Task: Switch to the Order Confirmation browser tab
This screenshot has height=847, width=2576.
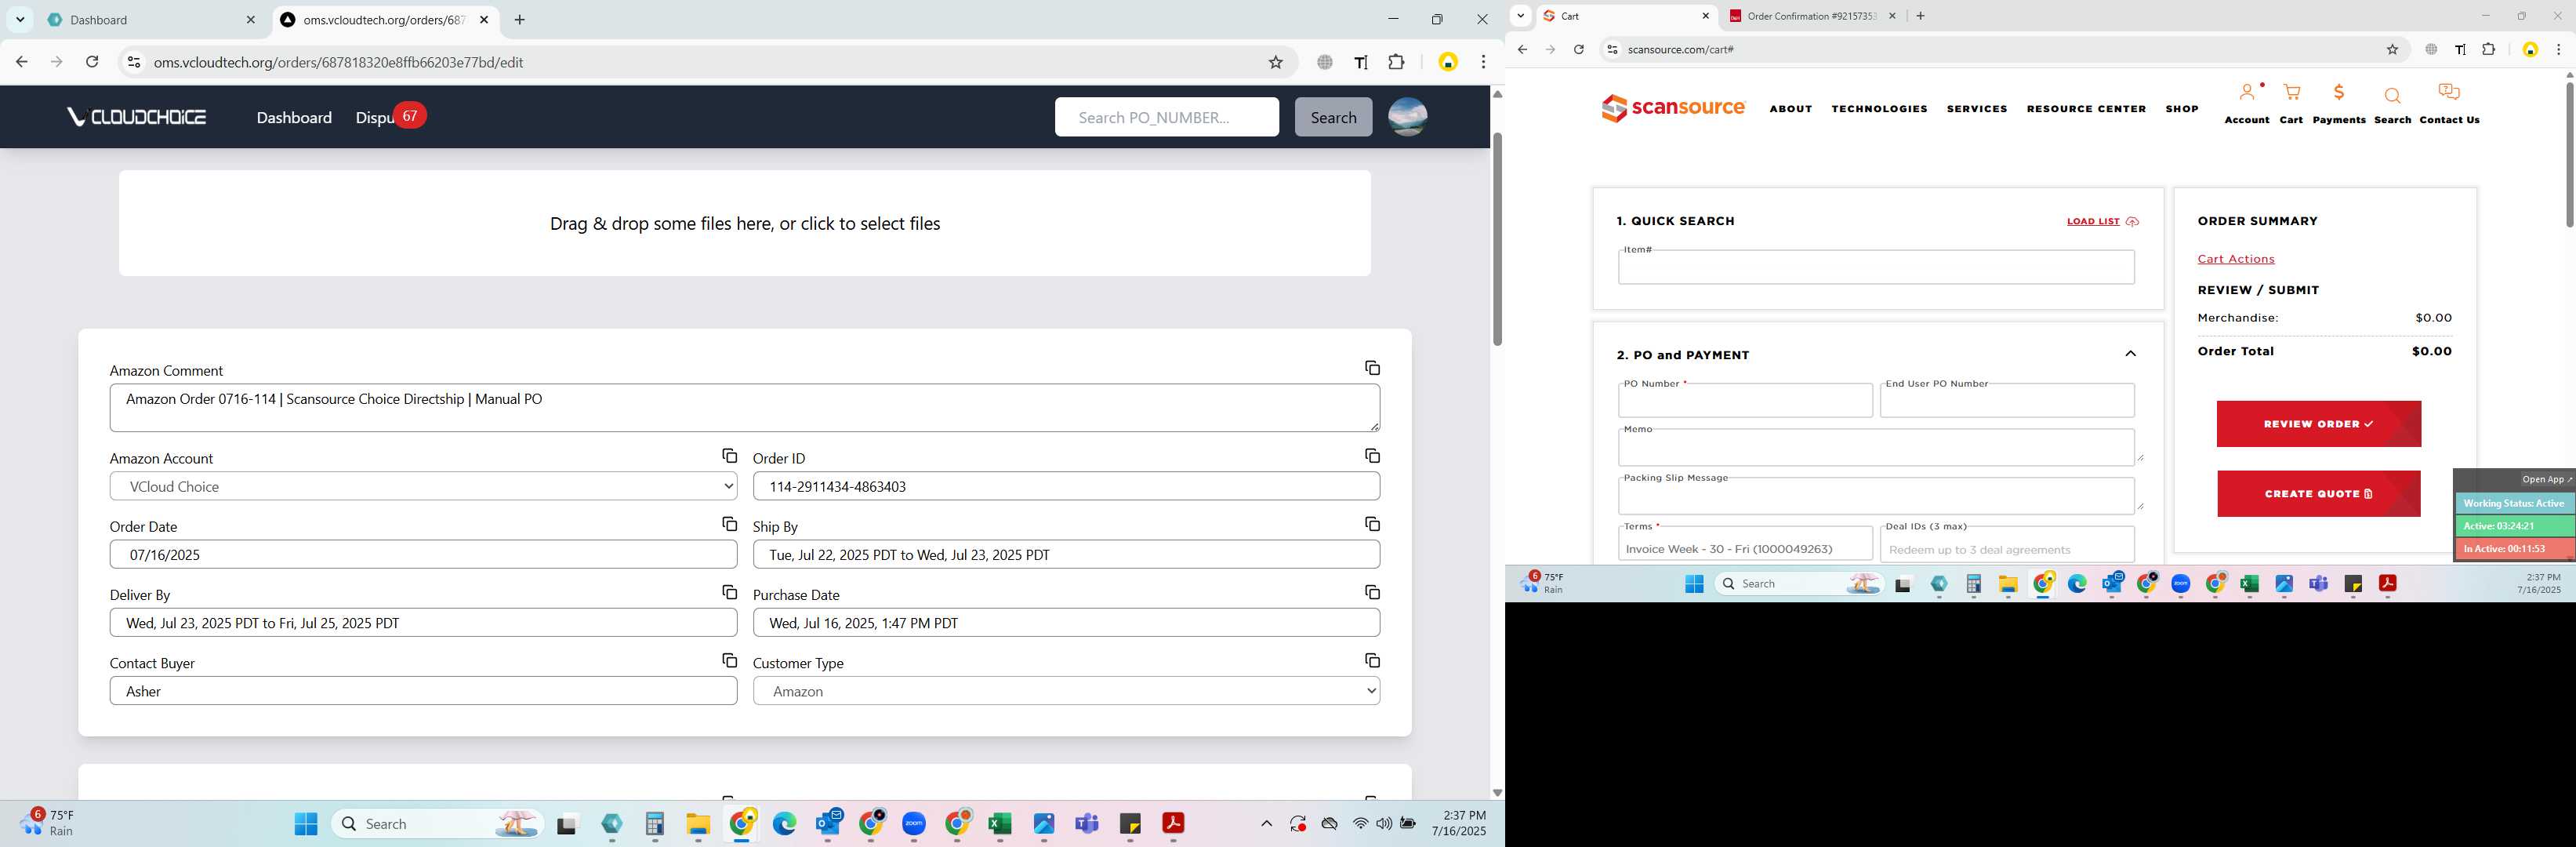Action: click(x=1811, y=16)
